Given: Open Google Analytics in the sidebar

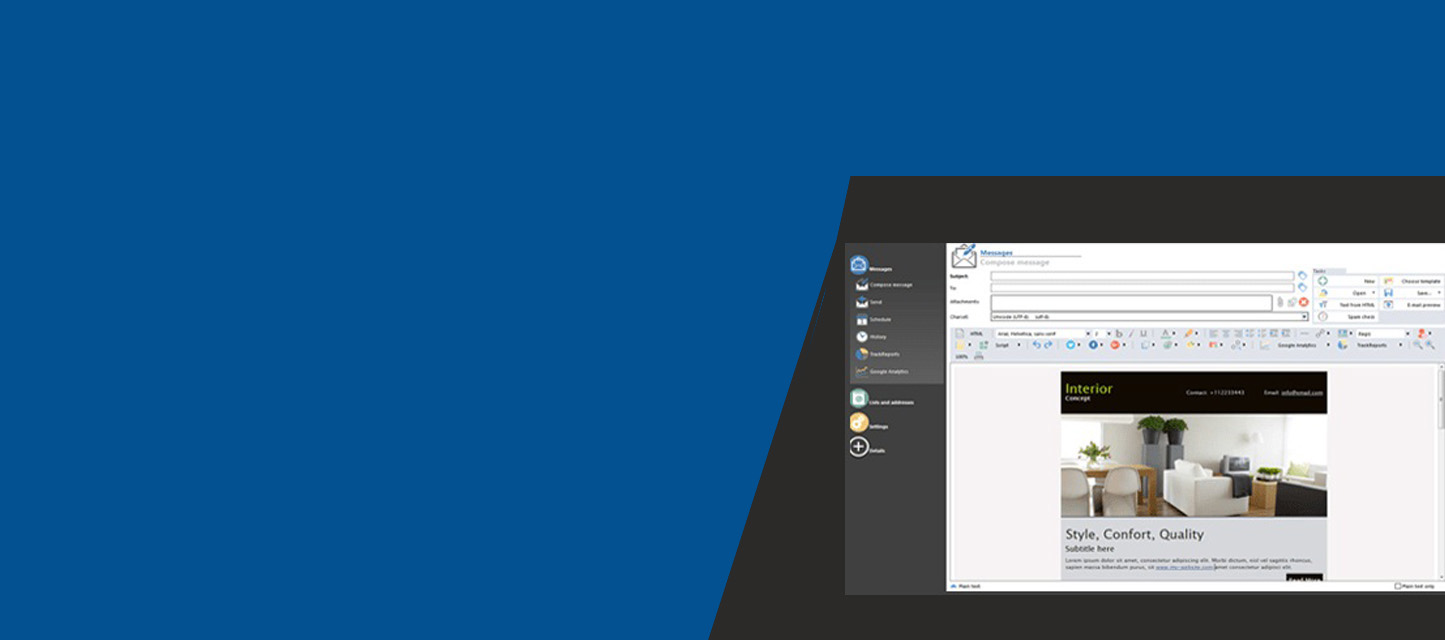Looking at the screenshot, I should (x=881, y=371).
